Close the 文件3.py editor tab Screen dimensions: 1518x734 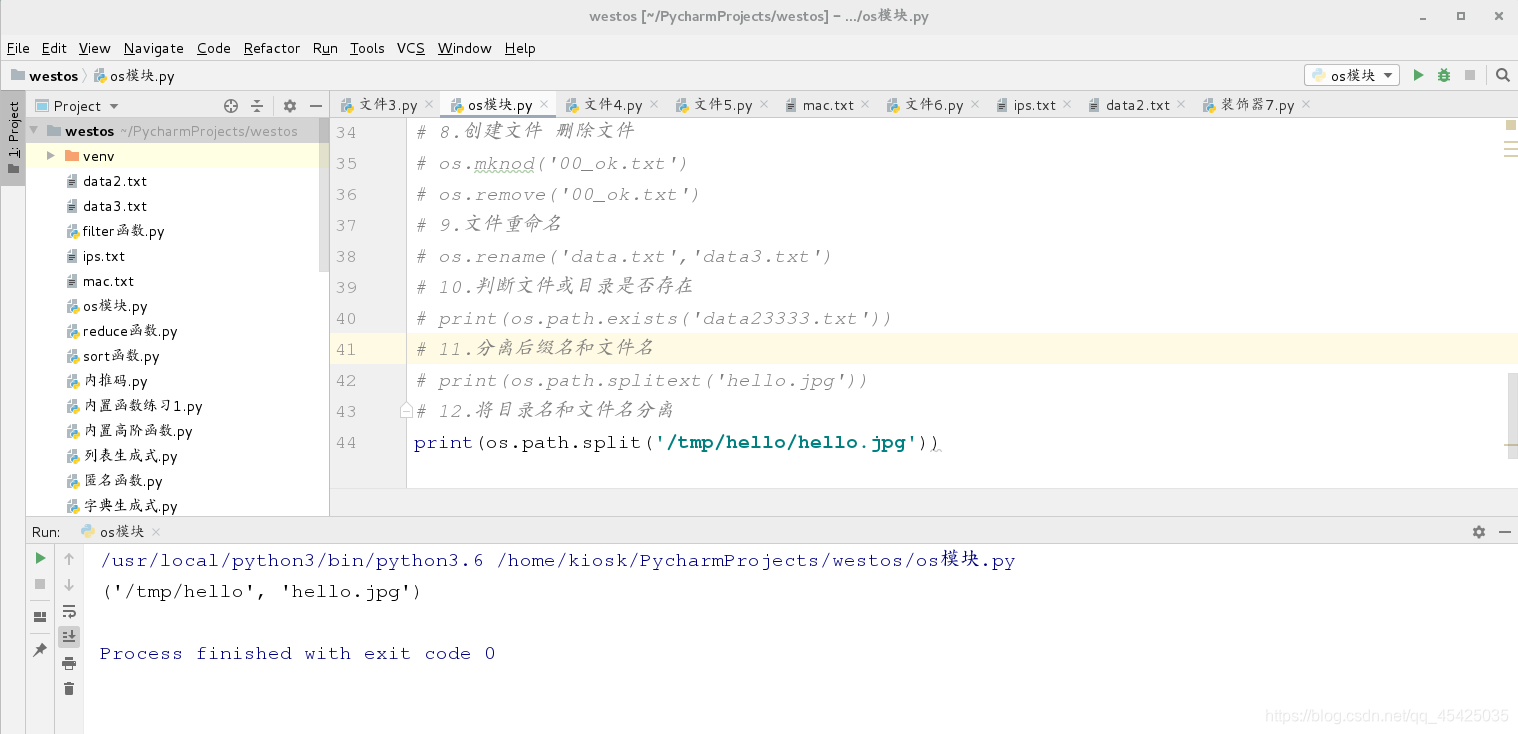point(430,103)
